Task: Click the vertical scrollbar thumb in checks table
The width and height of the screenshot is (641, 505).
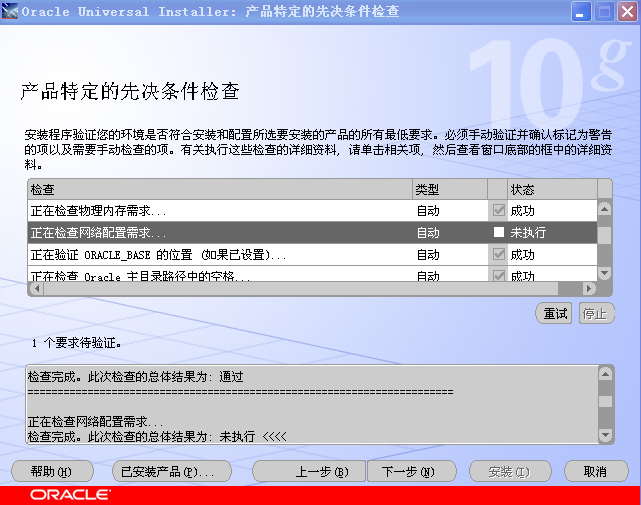Action: click(604, 235)
